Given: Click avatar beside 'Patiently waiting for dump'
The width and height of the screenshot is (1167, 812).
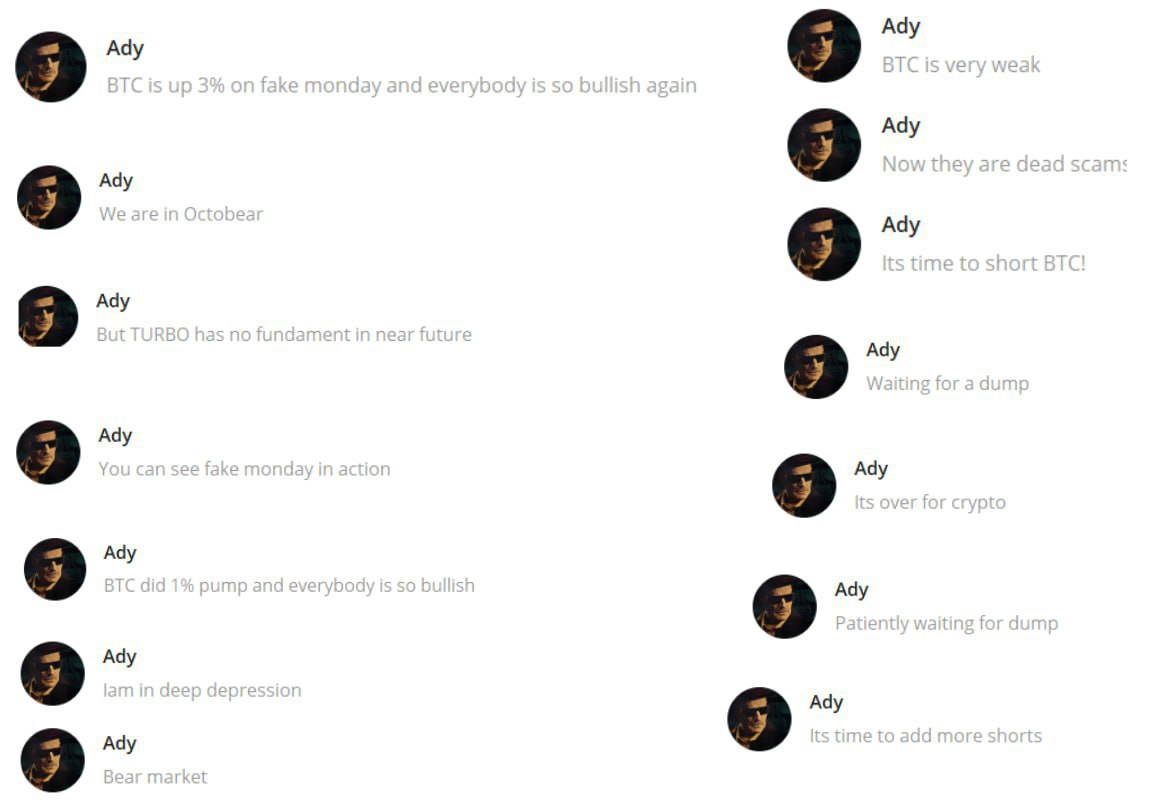Looking at the screenshot, I should [784, 607].
